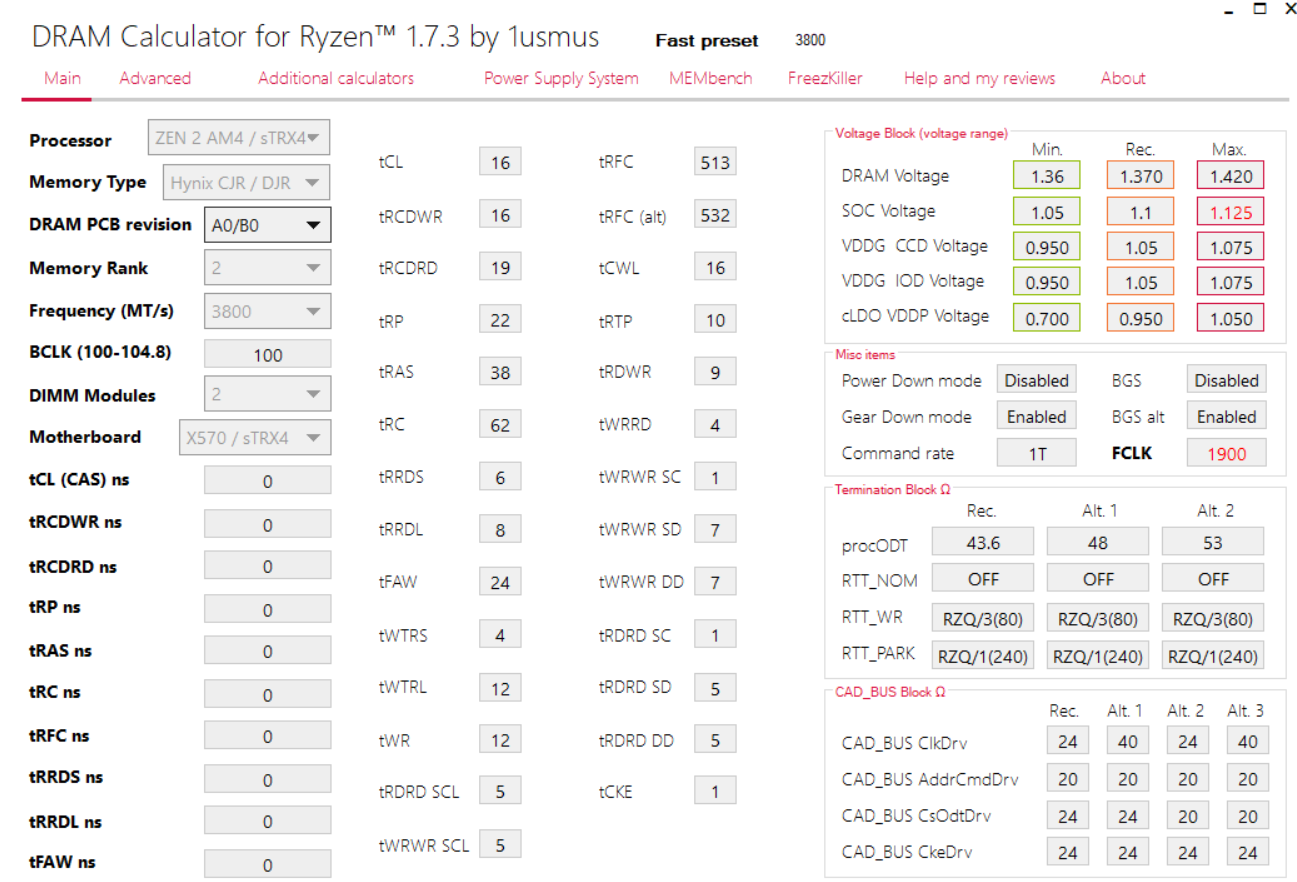Click the BGS alt Enabled box
This screenshot has width=1297, height=882.
point(1226,416)
